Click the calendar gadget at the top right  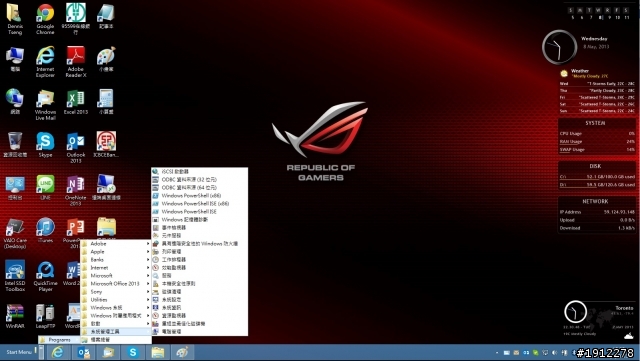coord(599,14)
